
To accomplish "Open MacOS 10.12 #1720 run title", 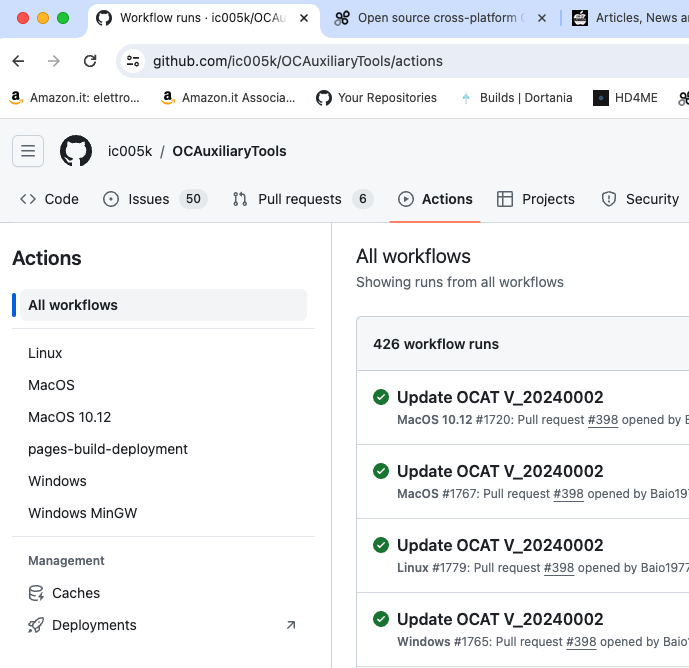I will pos(500,397).
